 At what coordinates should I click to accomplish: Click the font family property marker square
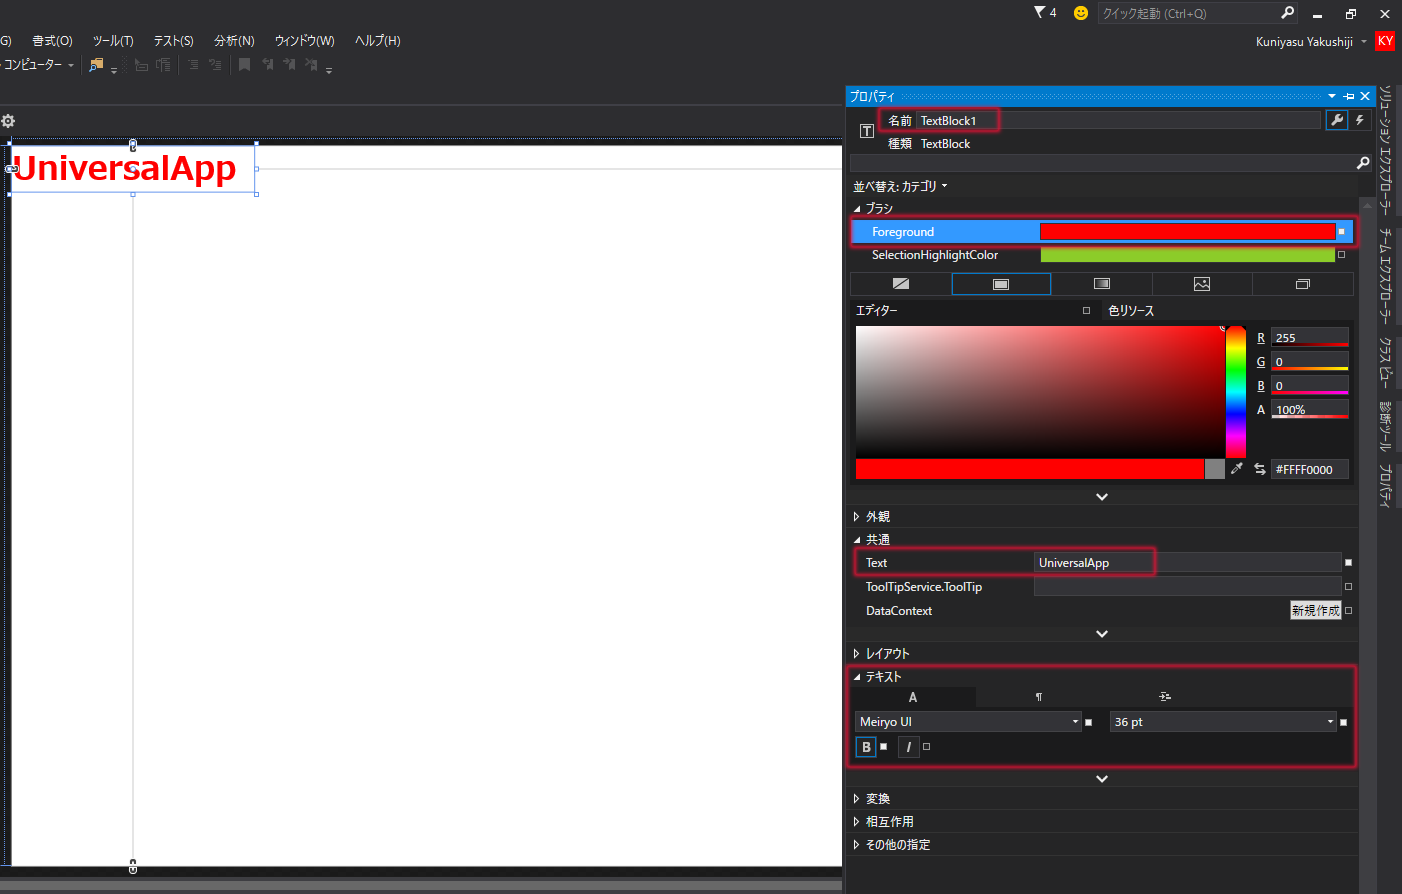tap(1088, 722)
